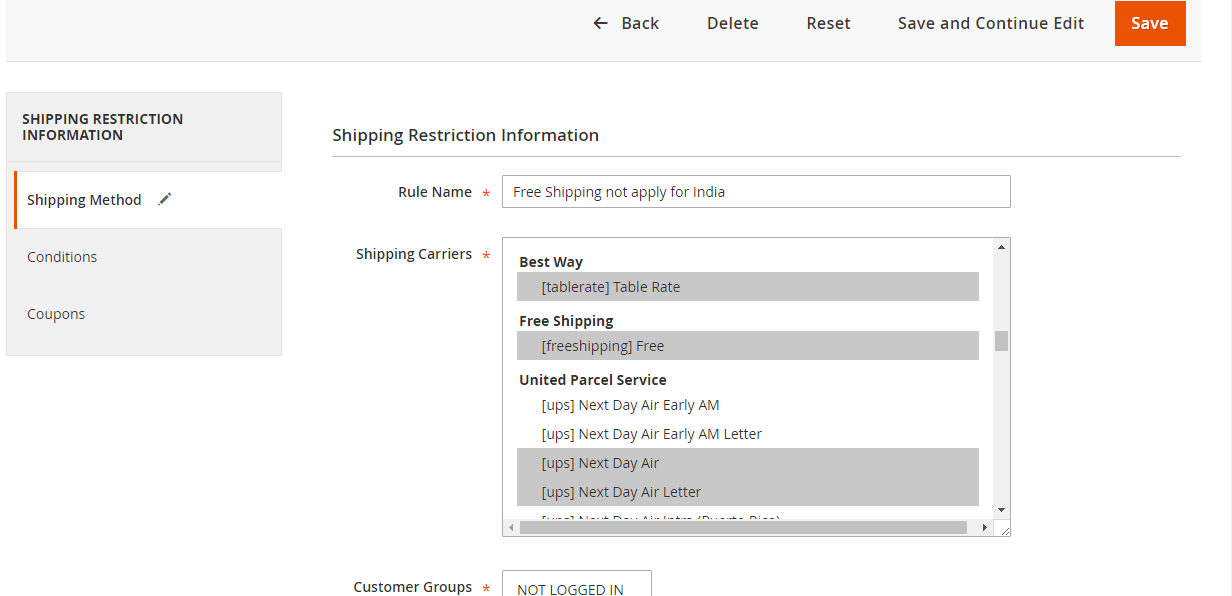Grab the resize handle of carriers list

coord(1003,529)
